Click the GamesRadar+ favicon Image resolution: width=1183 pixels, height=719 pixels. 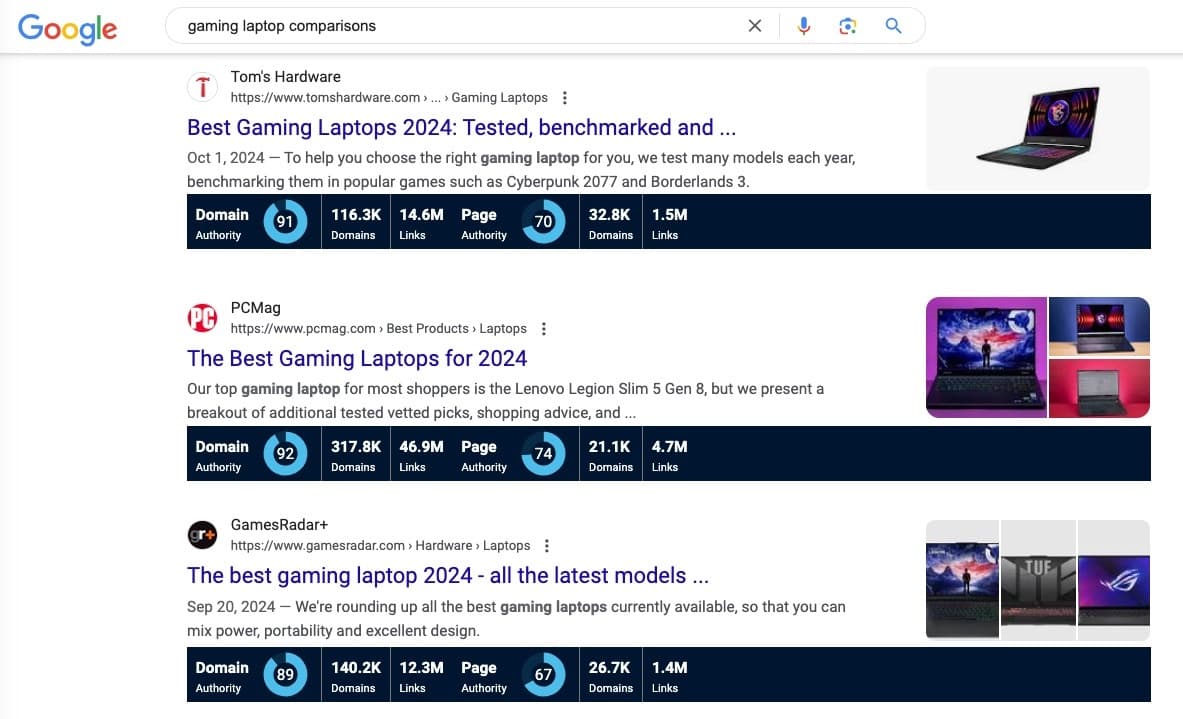coord(203,535)
